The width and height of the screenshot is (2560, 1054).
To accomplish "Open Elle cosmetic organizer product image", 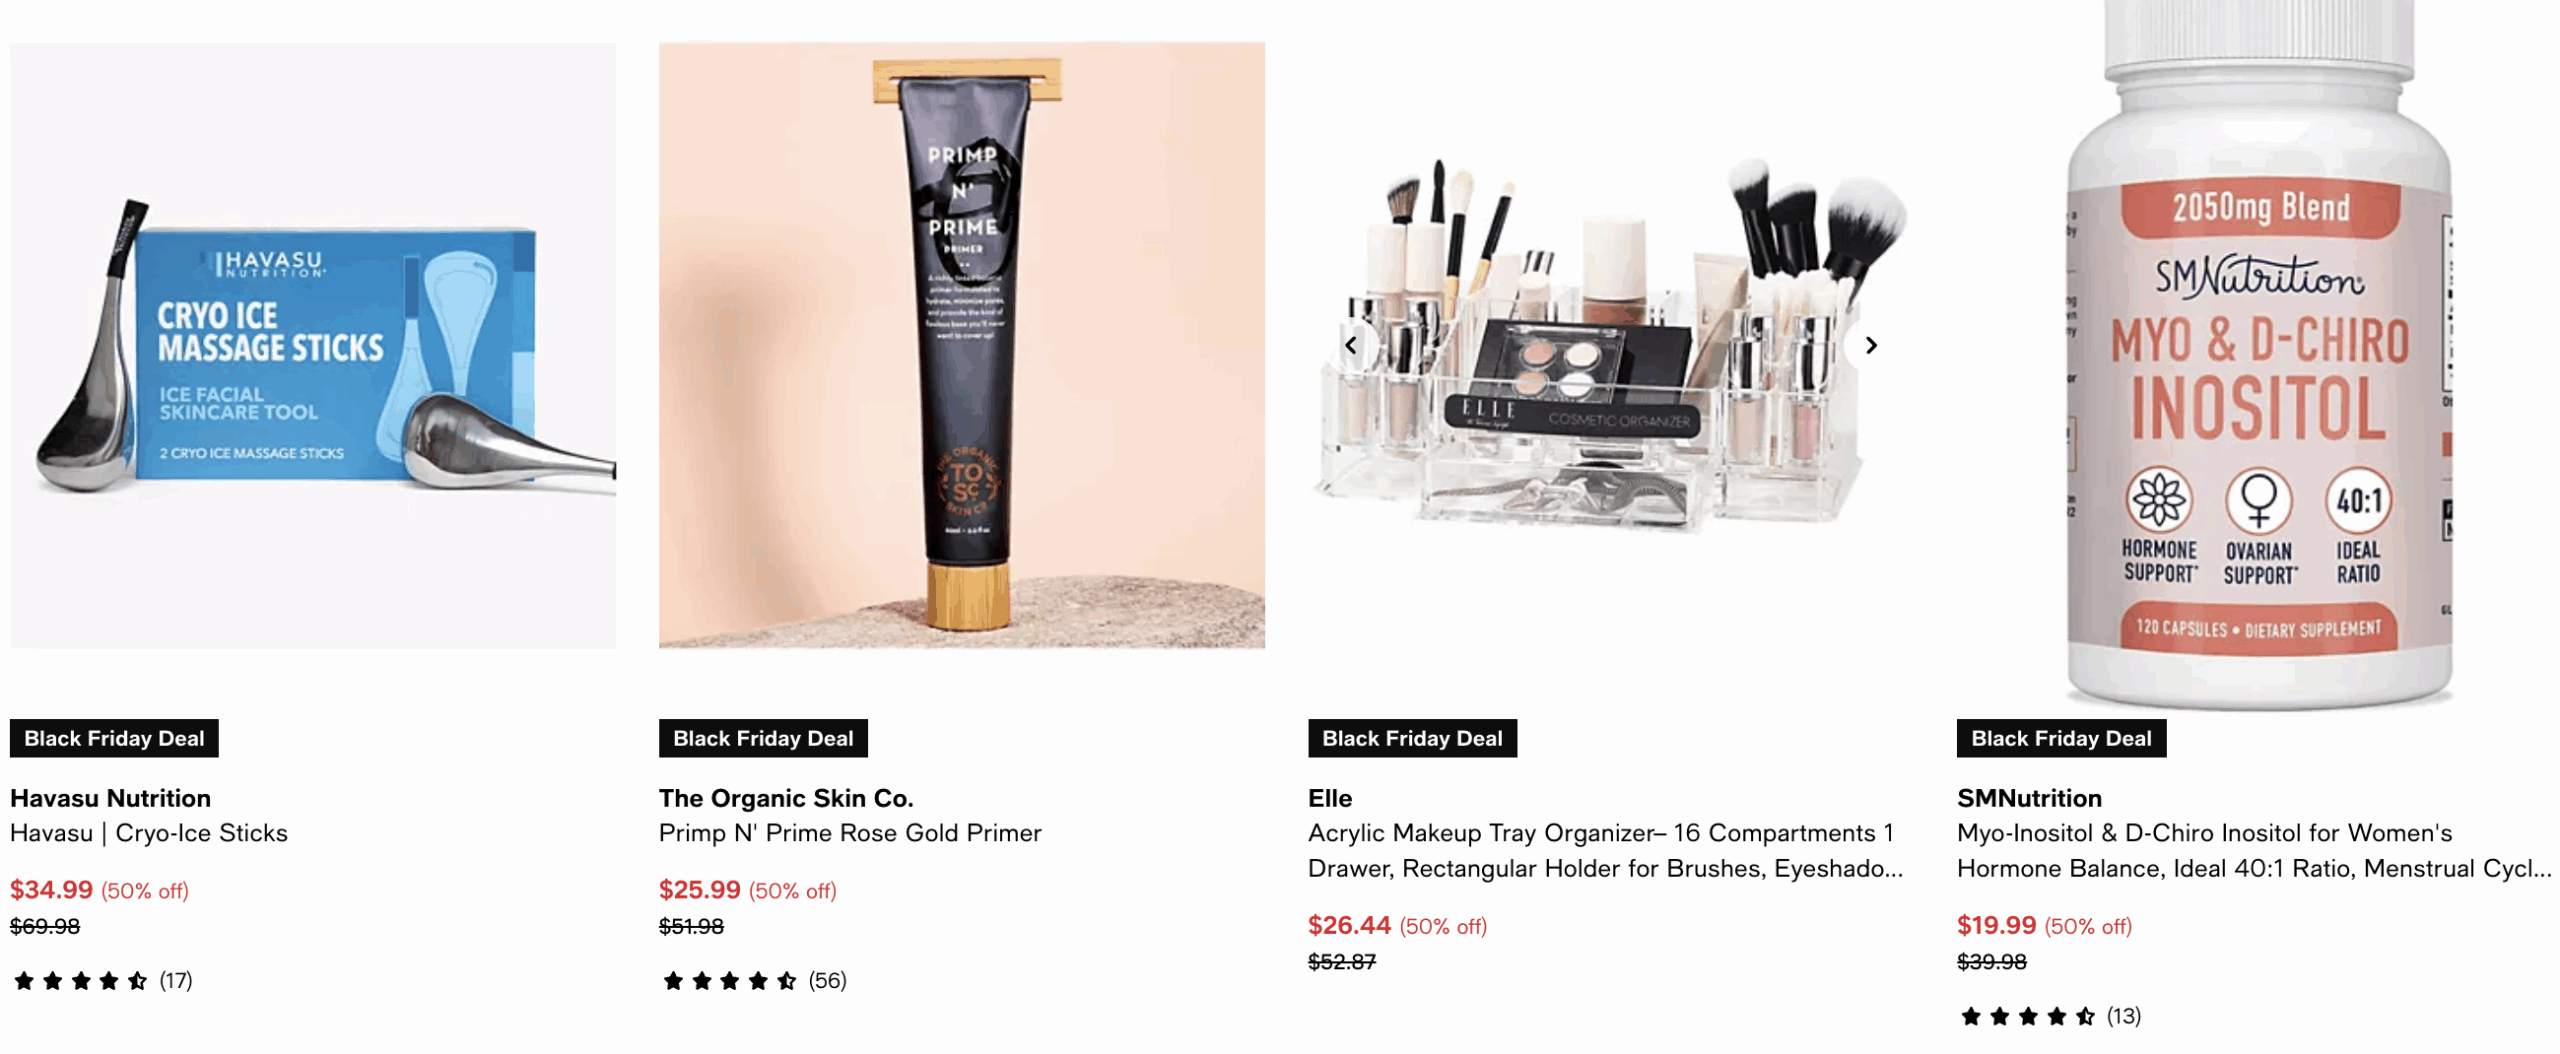I will (x=1610, y=345).
